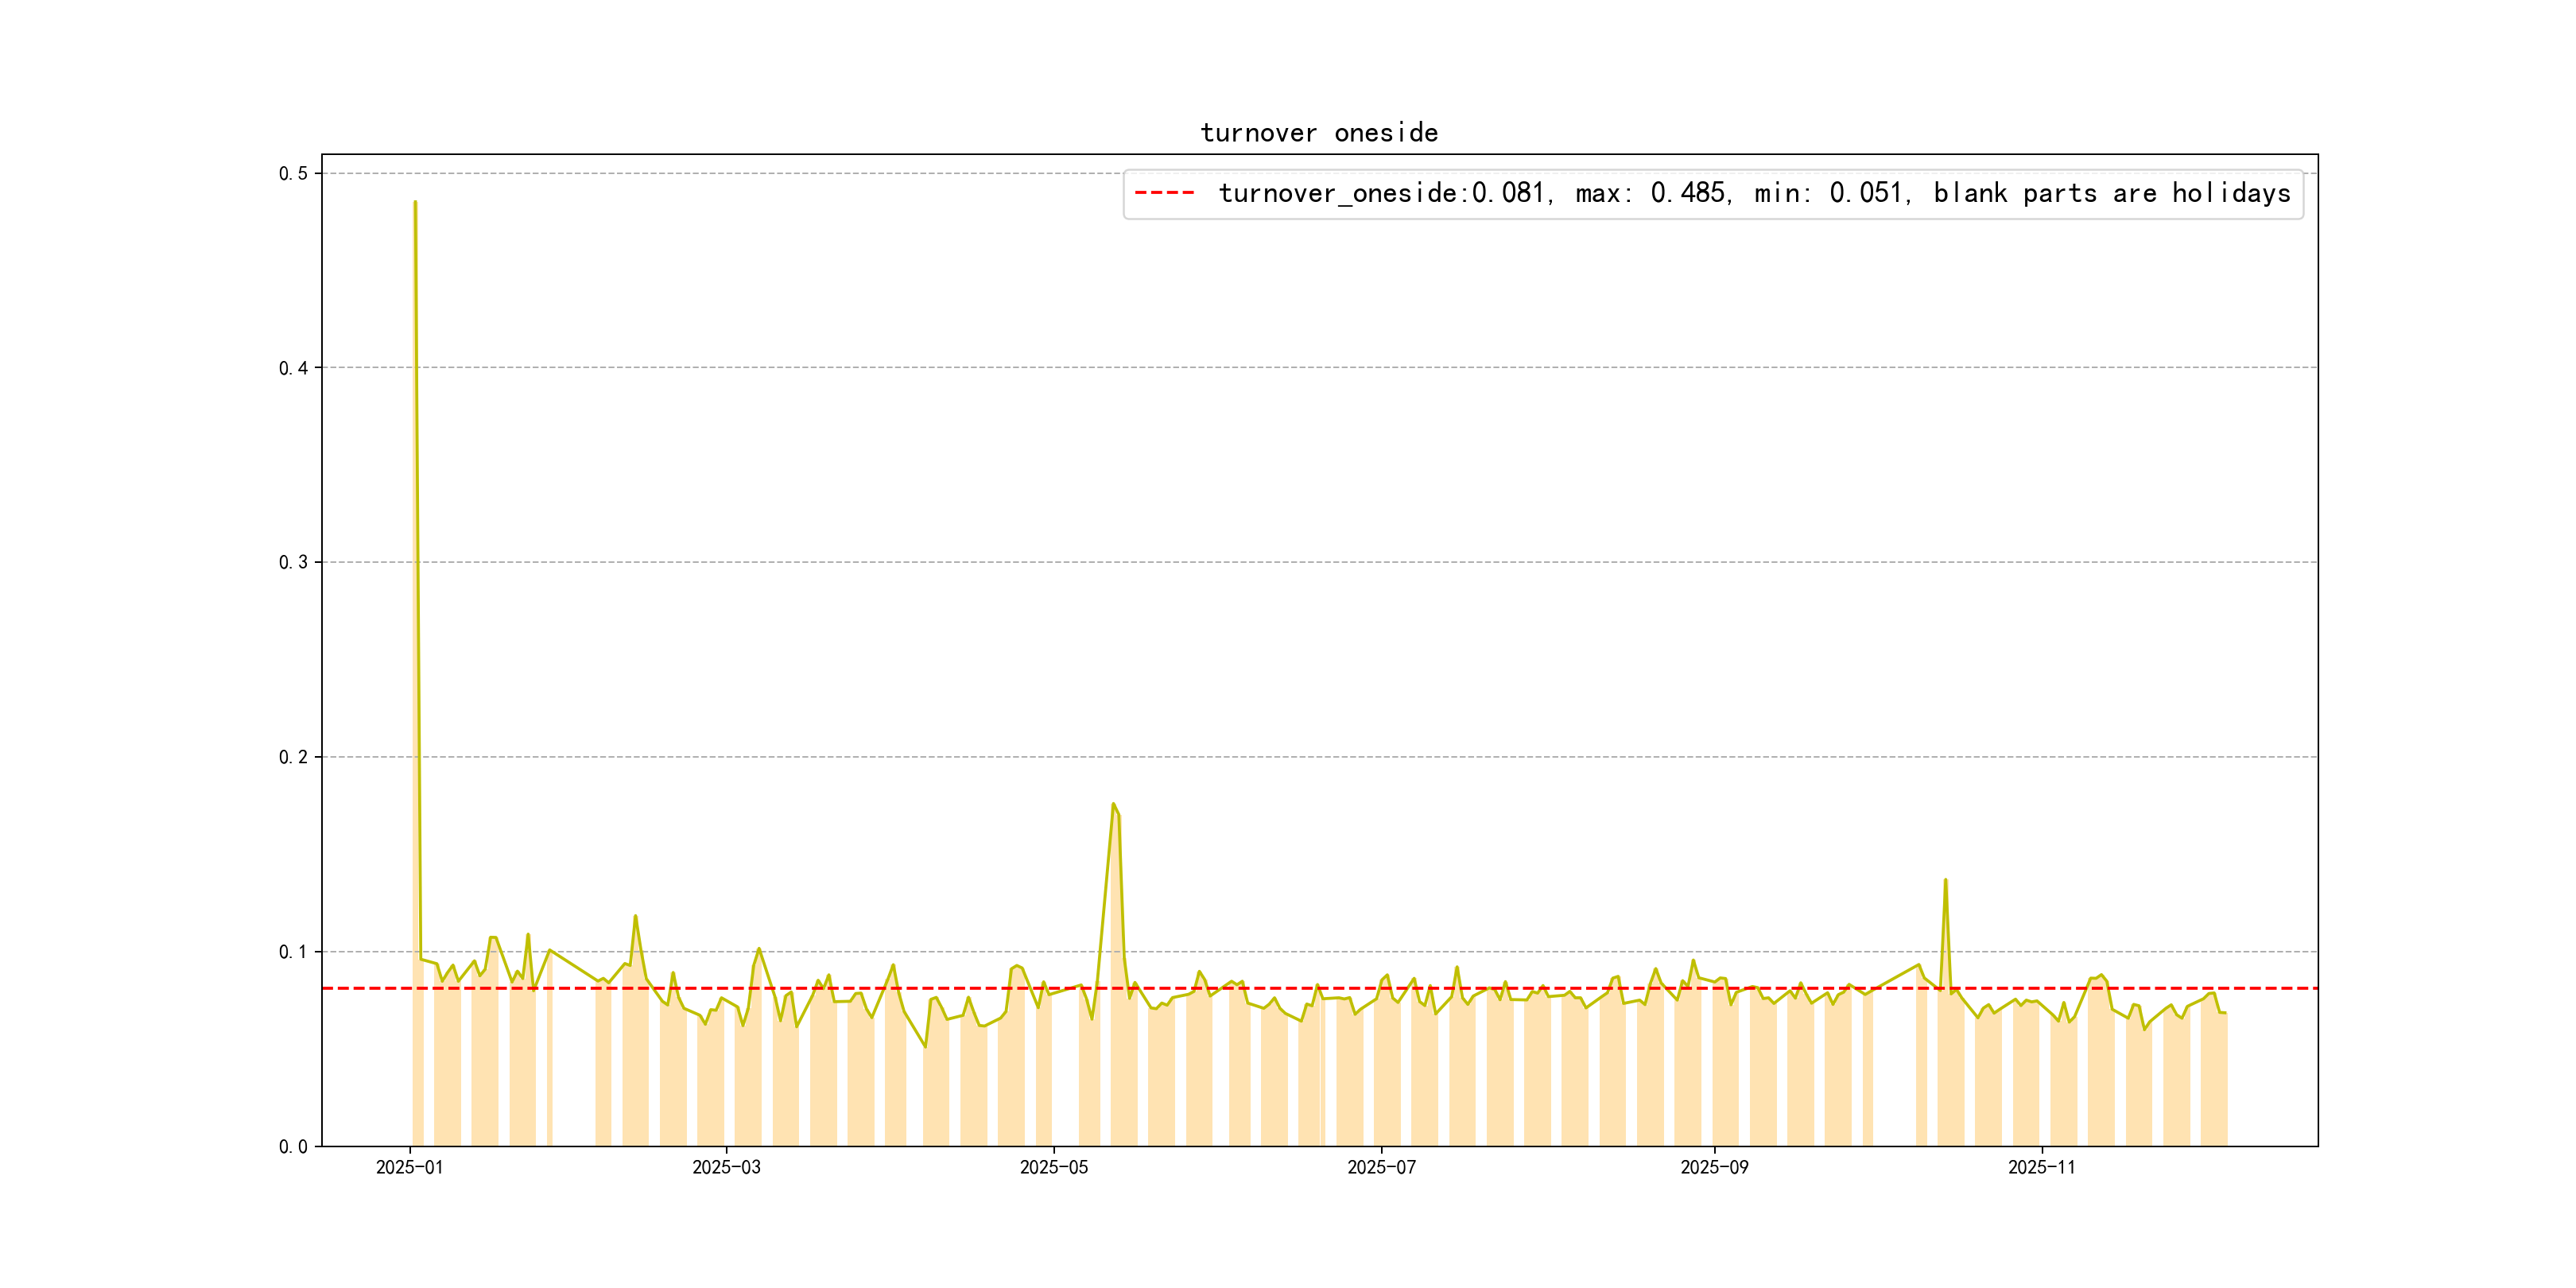Click the 0.2 y-axis tick label

(293, 757)
